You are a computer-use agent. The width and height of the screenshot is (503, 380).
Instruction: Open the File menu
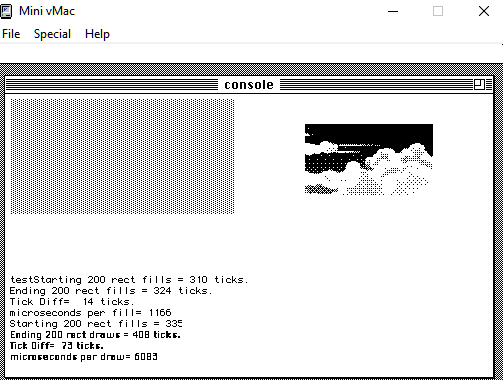pyautogui.click(x=11, y=34)
